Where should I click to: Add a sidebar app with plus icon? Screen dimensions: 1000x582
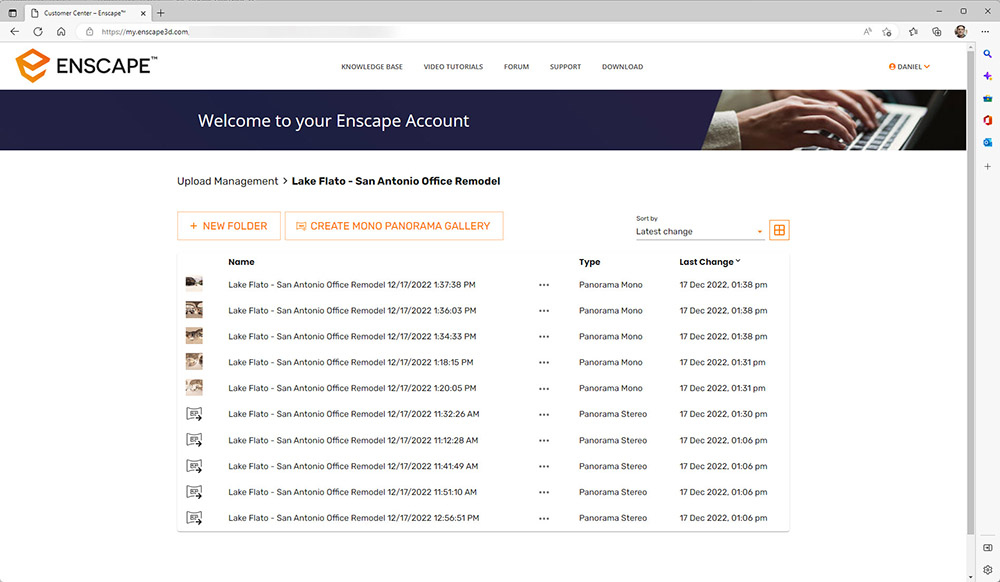(x=987, y=166)
